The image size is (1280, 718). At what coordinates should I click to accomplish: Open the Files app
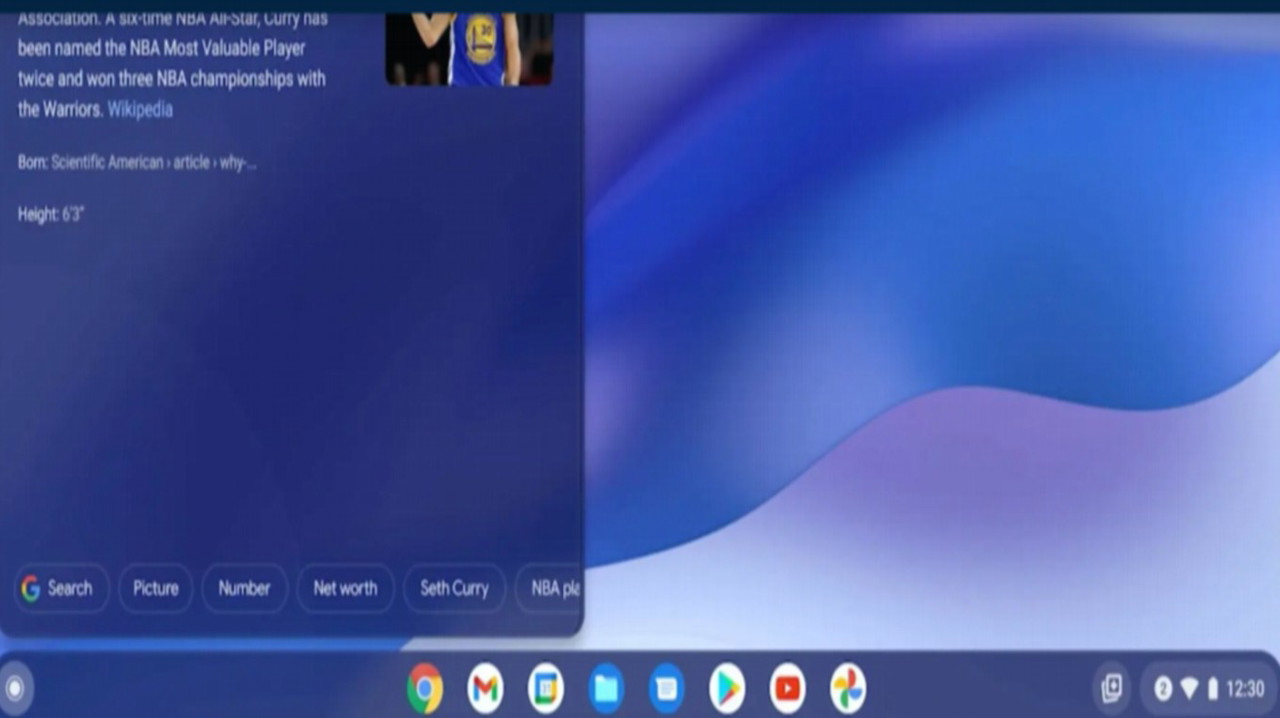tap(606, 687)
